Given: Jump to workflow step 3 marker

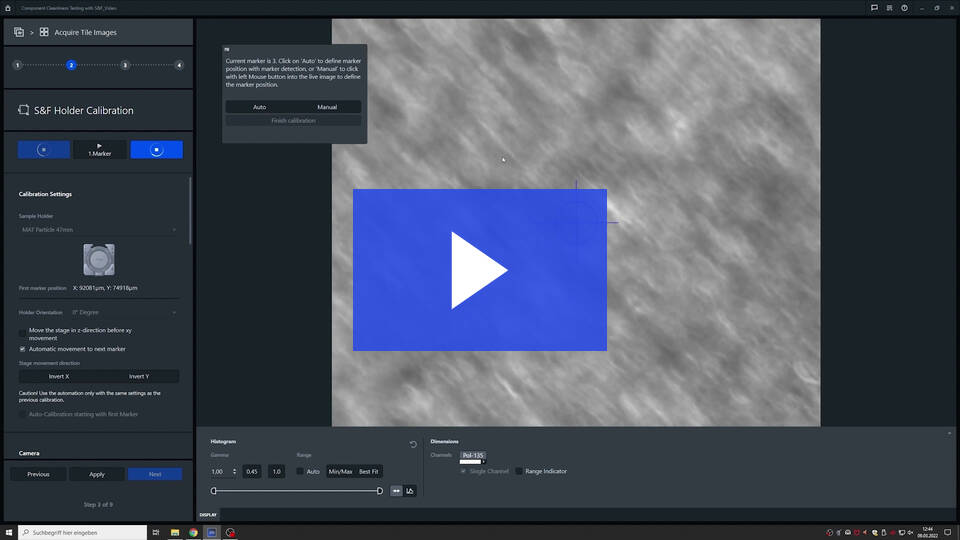Looking at the screenshot, I should pos(125,65).
